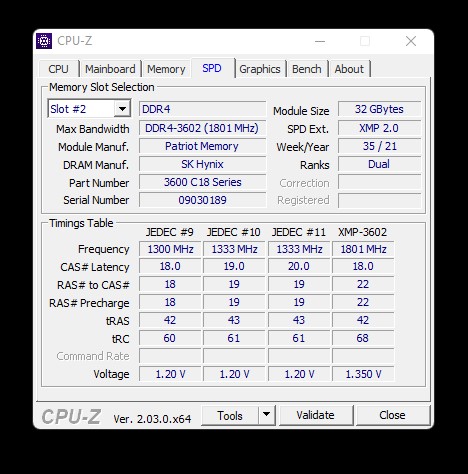The image size is (468, 474).
Task: Click the 1.350 V XMP voltage cell
Action: coord(363,374)
